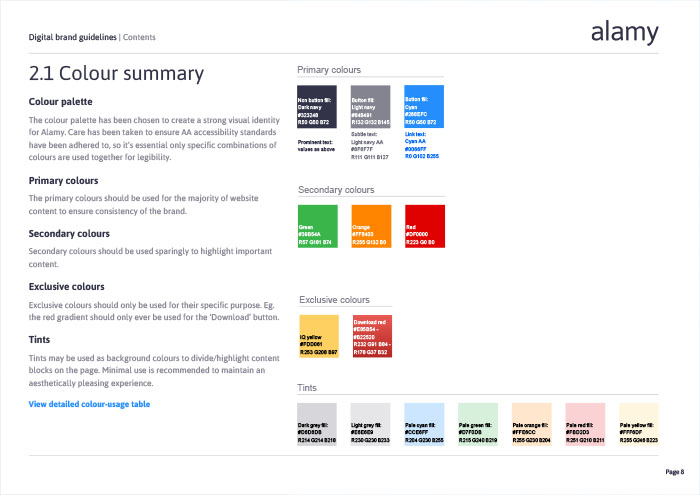This screenshot has height=495, width=700.
Task: Select the Red secondary colour swatch
Action: (x=425, y=226)
